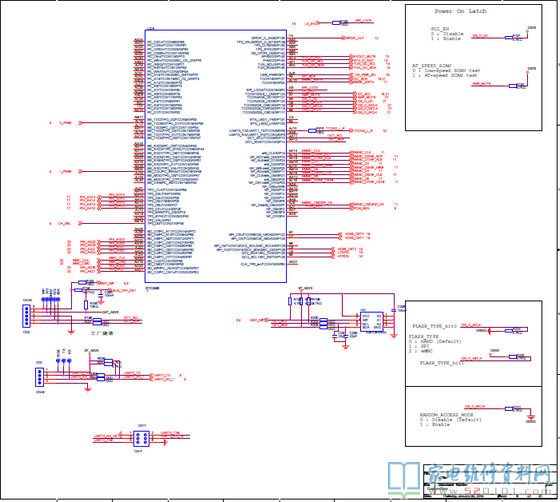
Task: Click the FLASH_TYPE options list text
Action: (435, 344)
